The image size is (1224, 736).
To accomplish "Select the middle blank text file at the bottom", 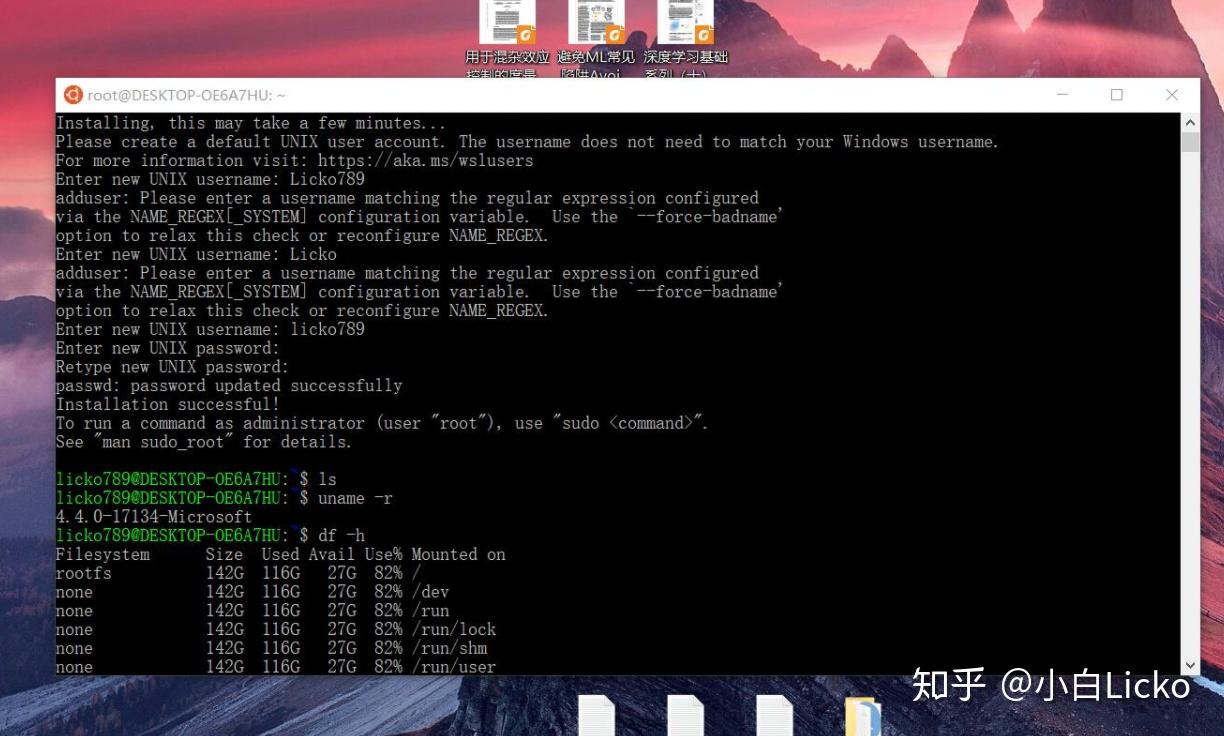I will [686, 716].
